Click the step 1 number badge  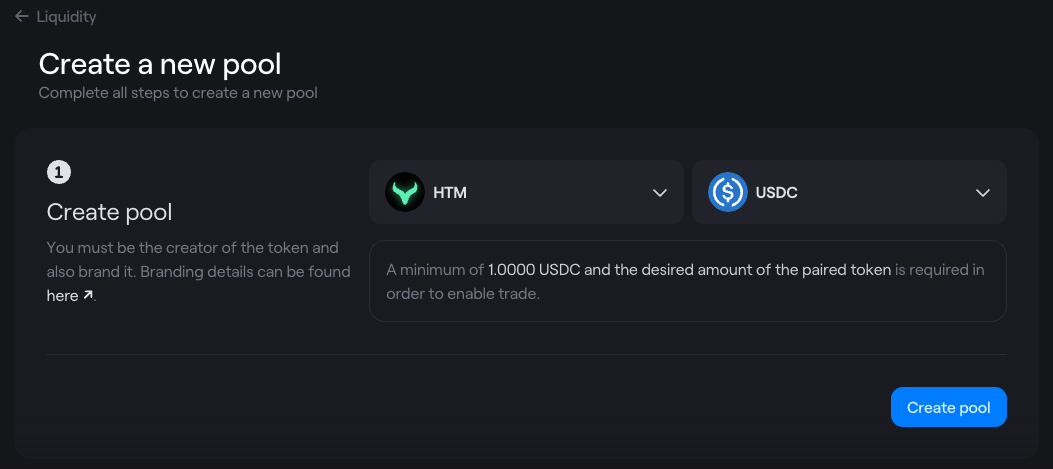click(x=58, y=173)
